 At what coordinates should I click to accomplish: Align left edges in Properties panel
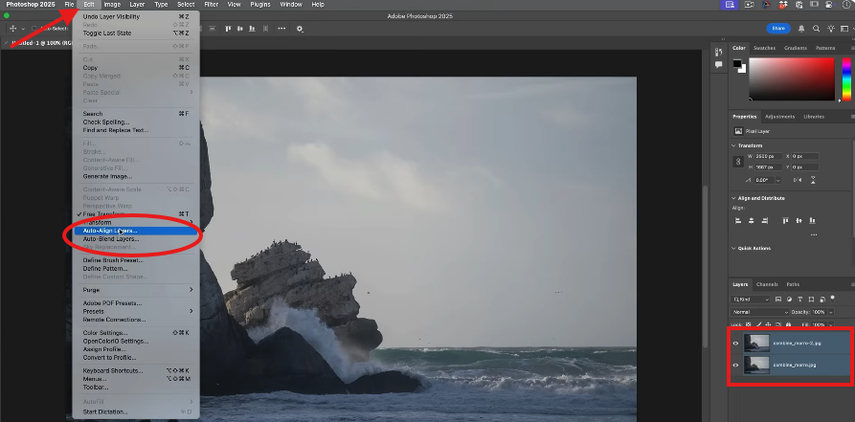pos(738,221)
